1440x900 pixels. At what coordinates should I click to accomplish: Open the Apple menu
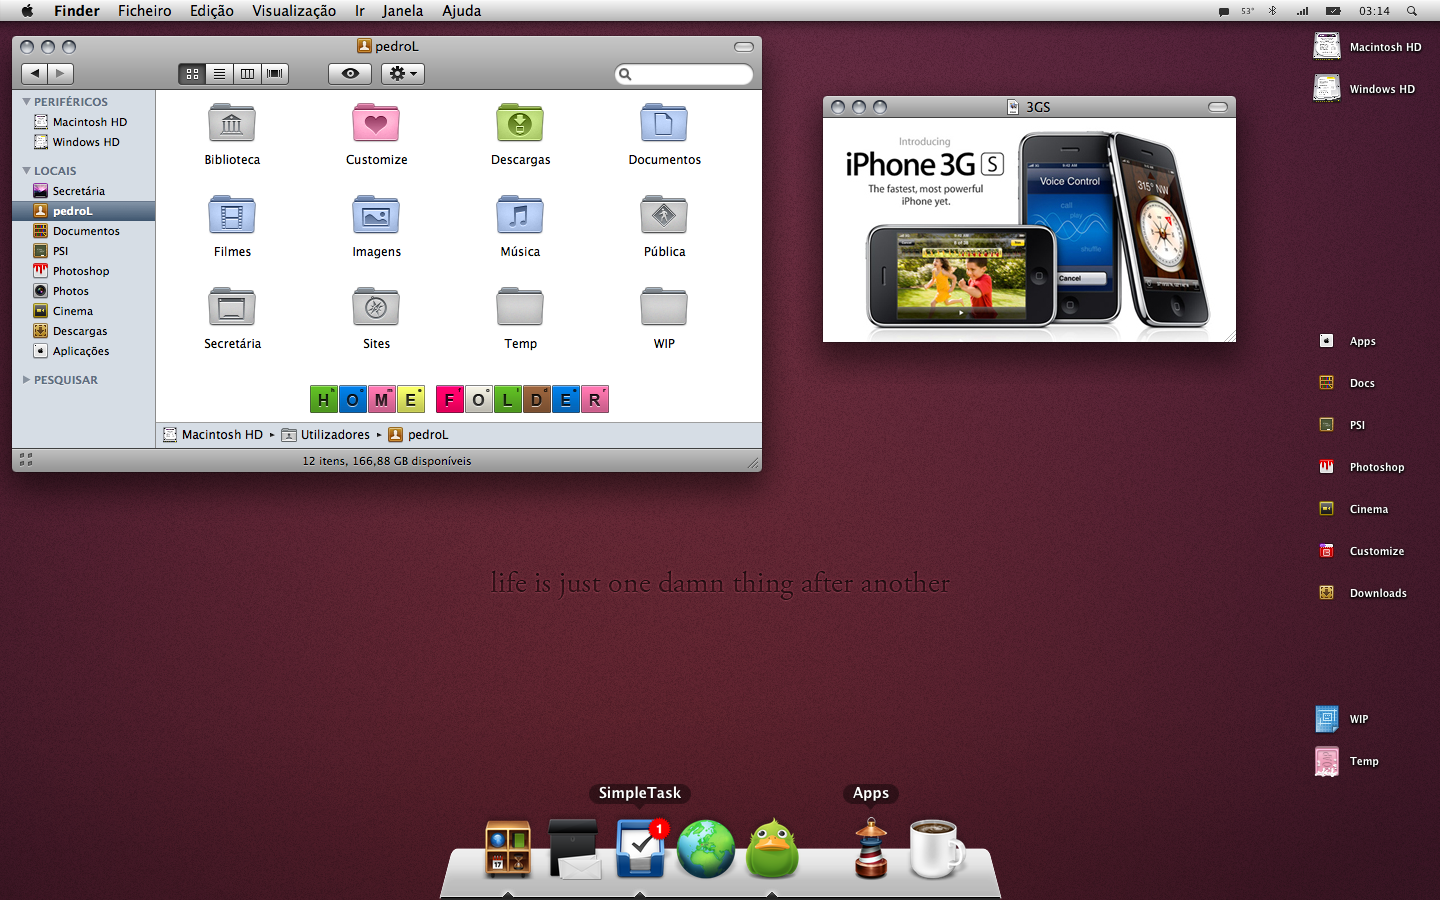pos(27,11)
